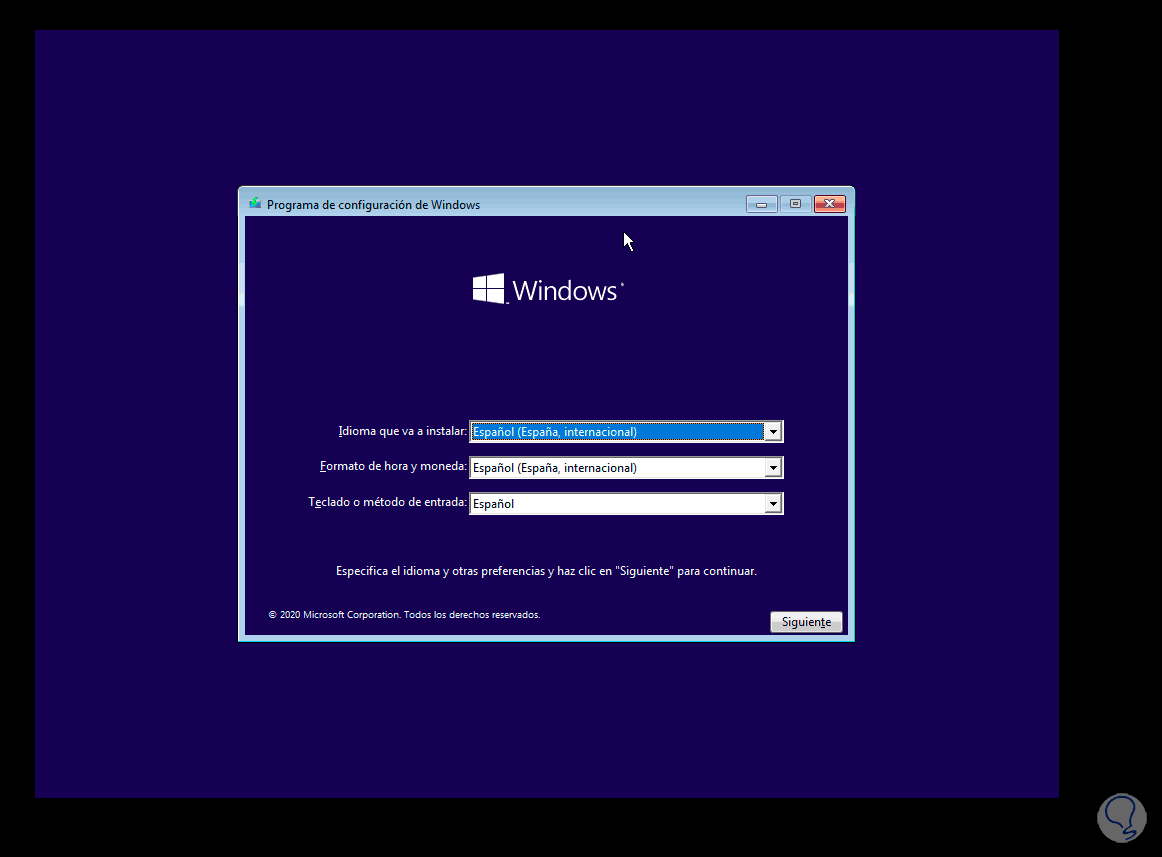
Task: Click the instruction text about choosing preferences
Action: (546, 570)
